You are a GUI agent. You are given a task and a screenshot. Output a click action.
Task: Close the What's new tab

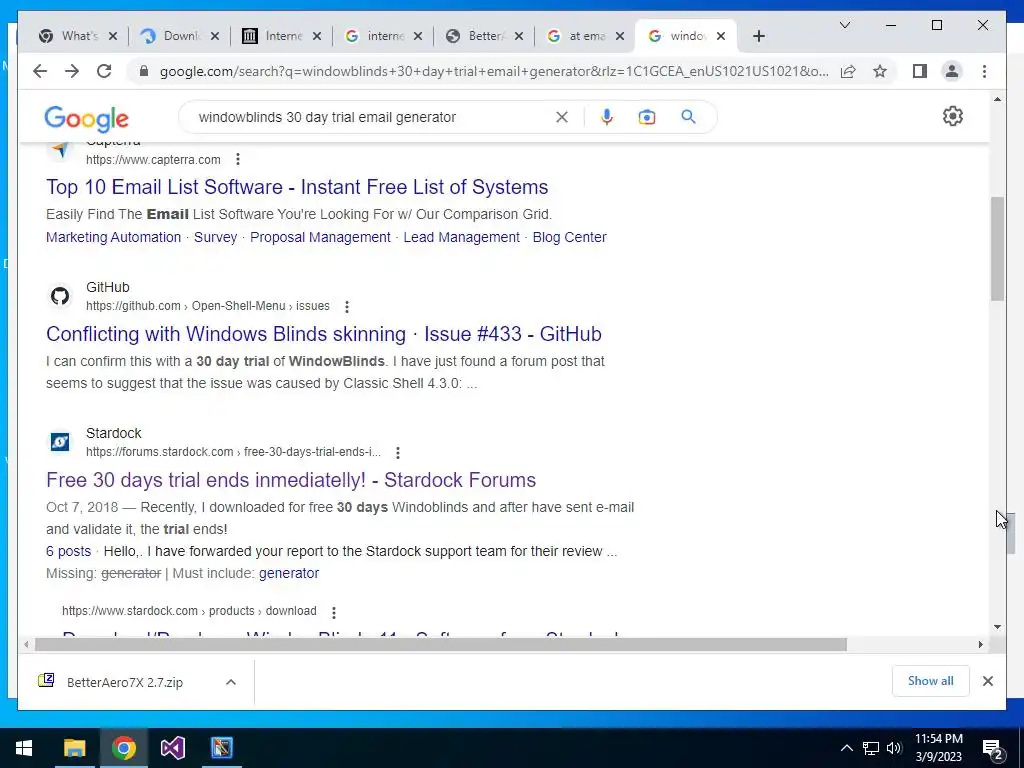(113, 36)
